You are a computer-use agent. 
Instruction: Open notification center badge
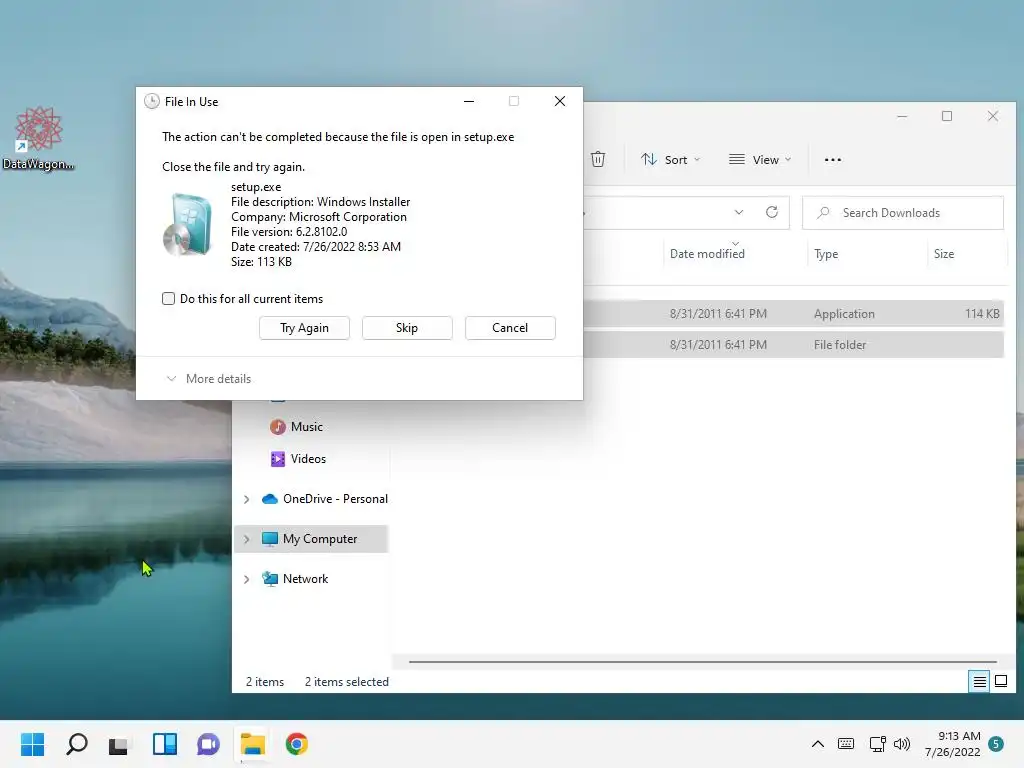997,744
